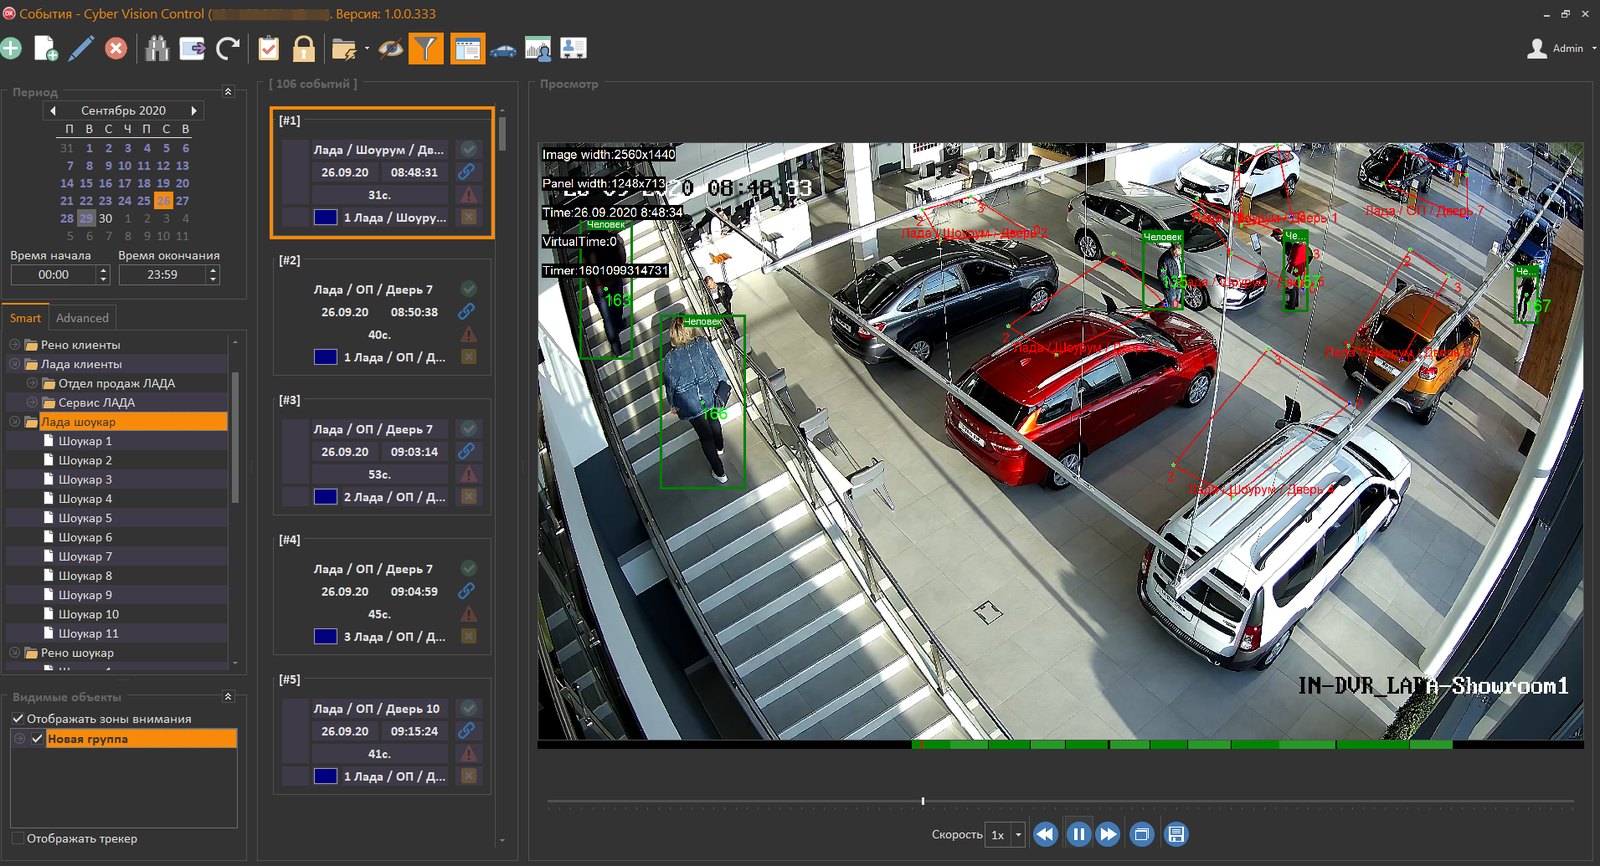Go to next month after Сентябрь 2020
The height and width of the screenshot is (866, 1600).
pyautogui.click(x=194, y=111)
